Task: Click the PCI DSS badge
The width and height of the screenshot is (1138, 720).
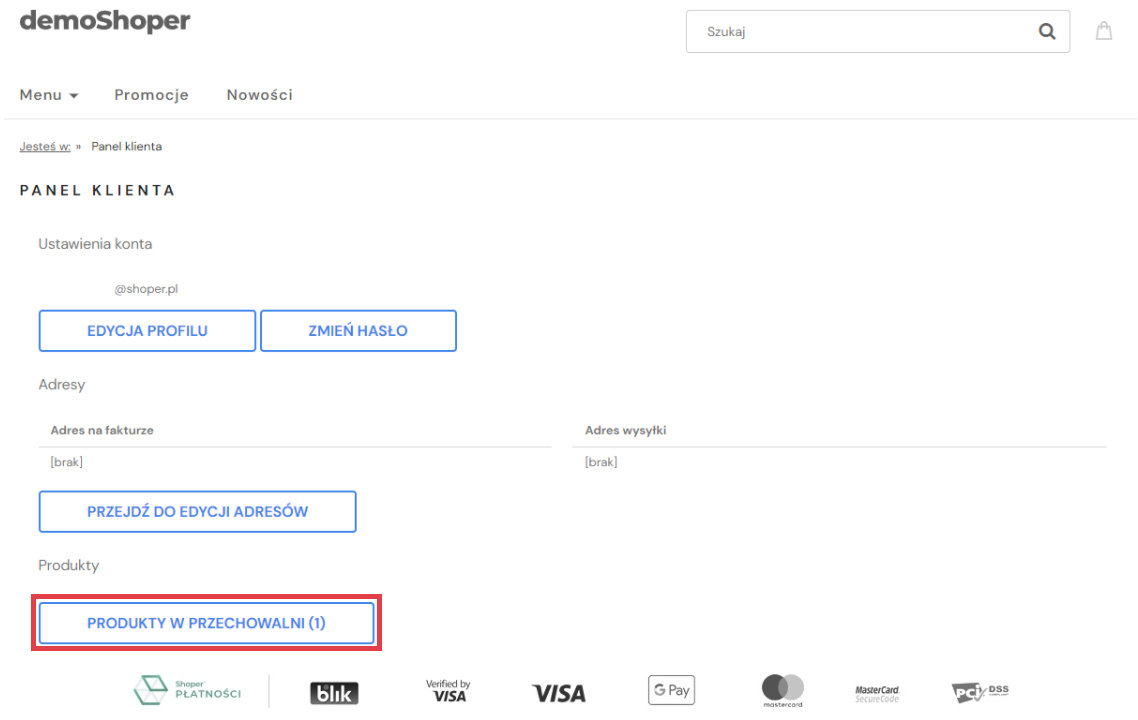Action: tap(980, 692)
